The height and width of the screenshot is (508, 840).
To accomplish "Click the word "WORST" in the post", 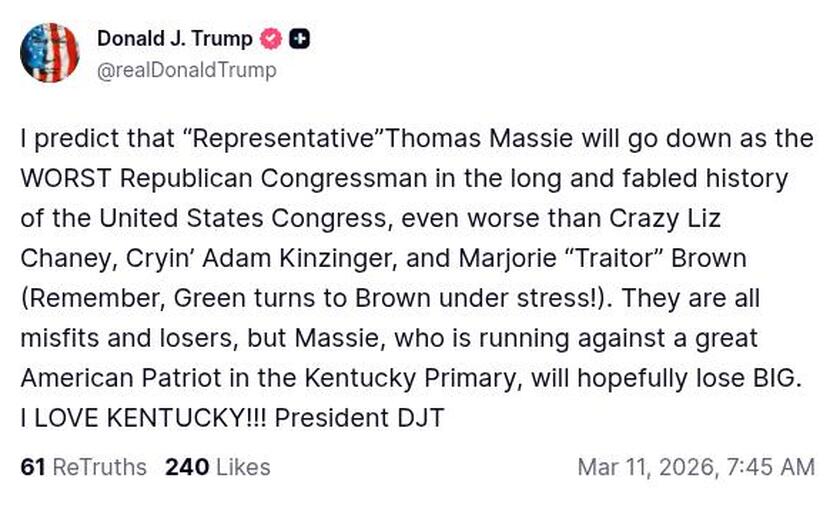I will click(64, 179).
